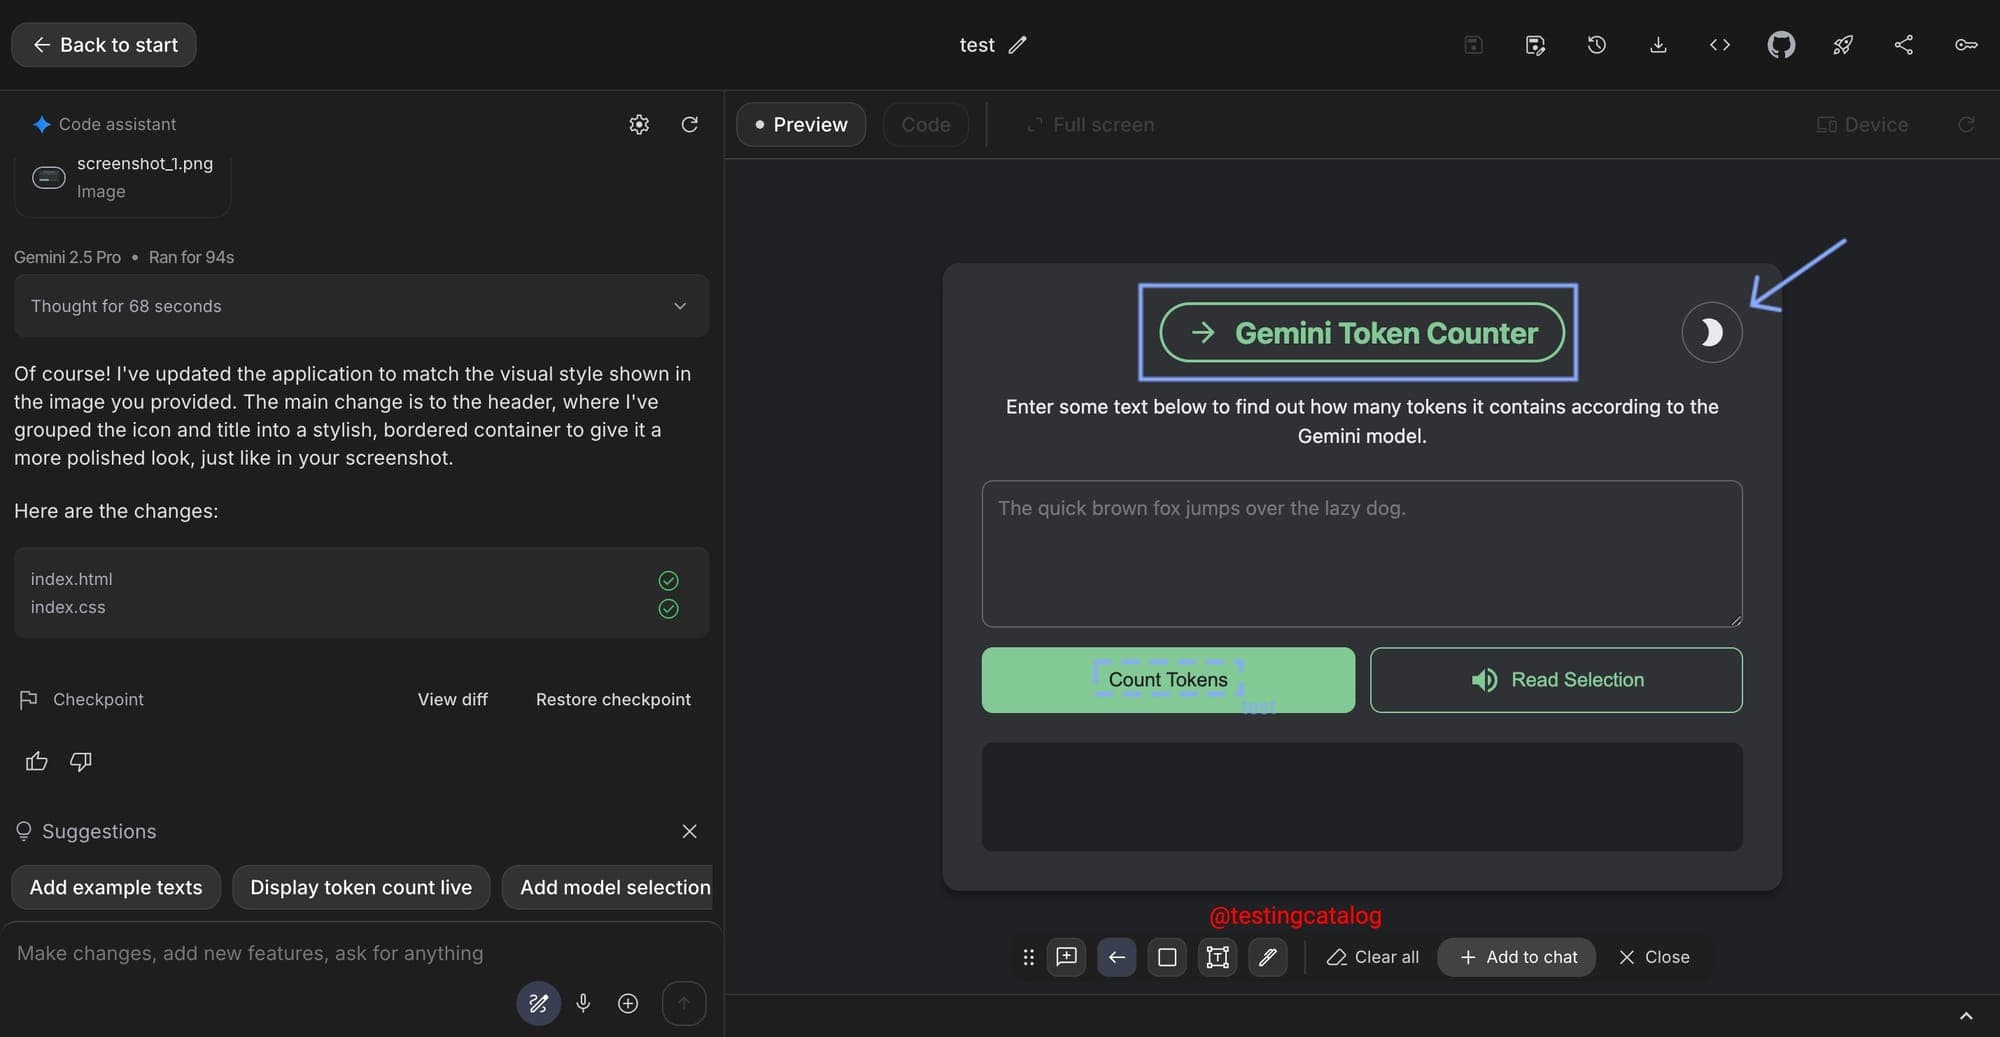Select the rectangle annotation tool
Screen dimensions: 2000x1037
coord(1166,957)
